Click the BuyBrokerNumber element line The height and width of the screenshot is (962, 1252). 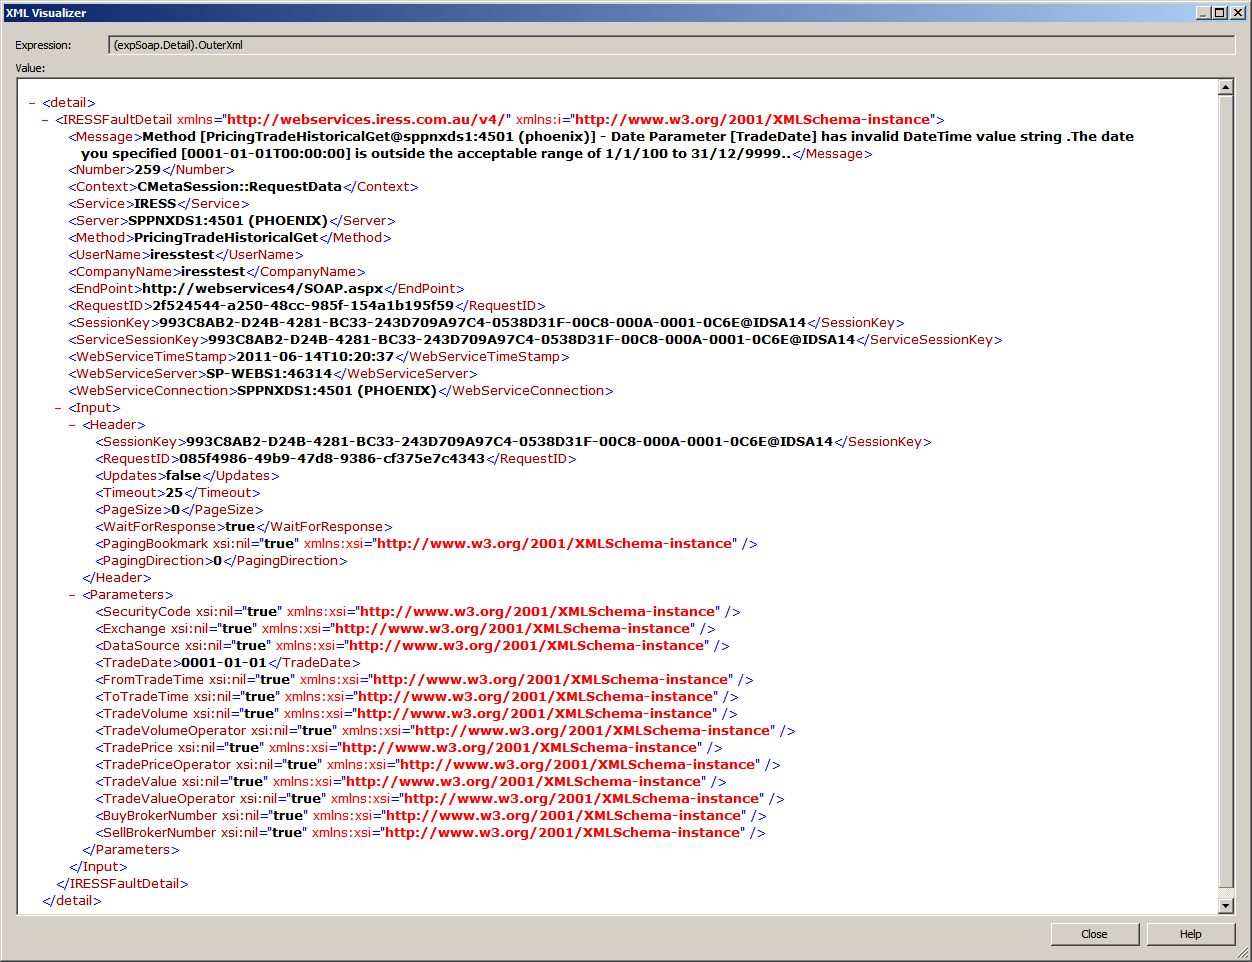[431, 816]
